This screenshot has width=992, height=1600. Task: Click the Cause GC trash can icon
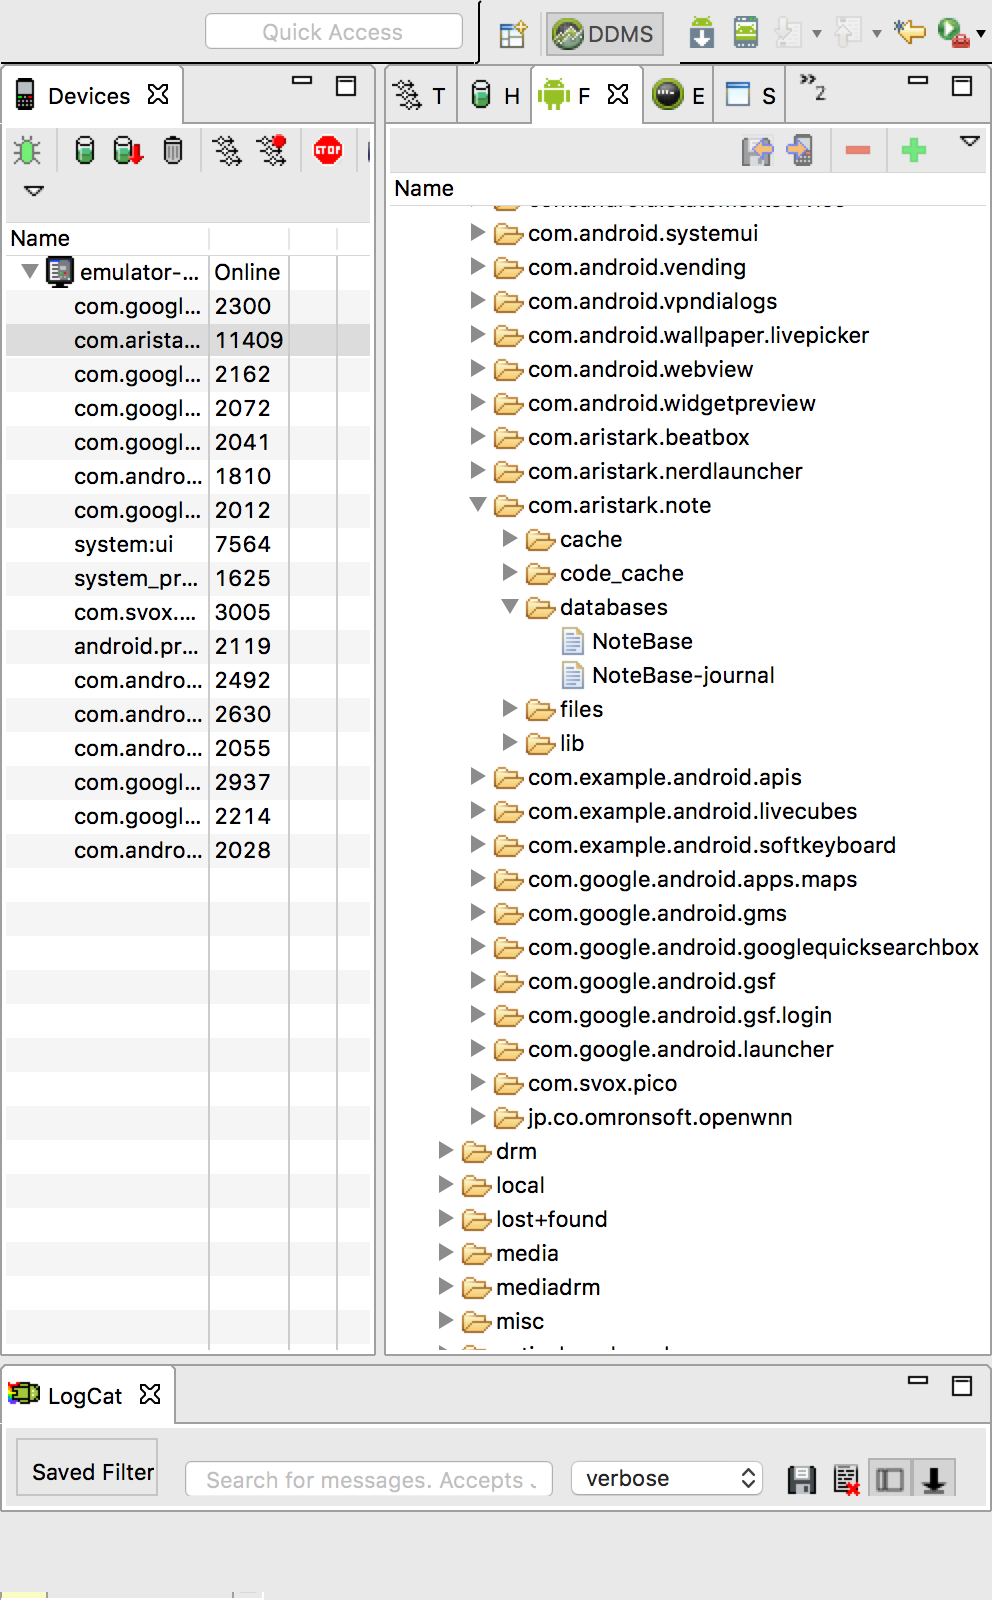[x=173, y=151]
